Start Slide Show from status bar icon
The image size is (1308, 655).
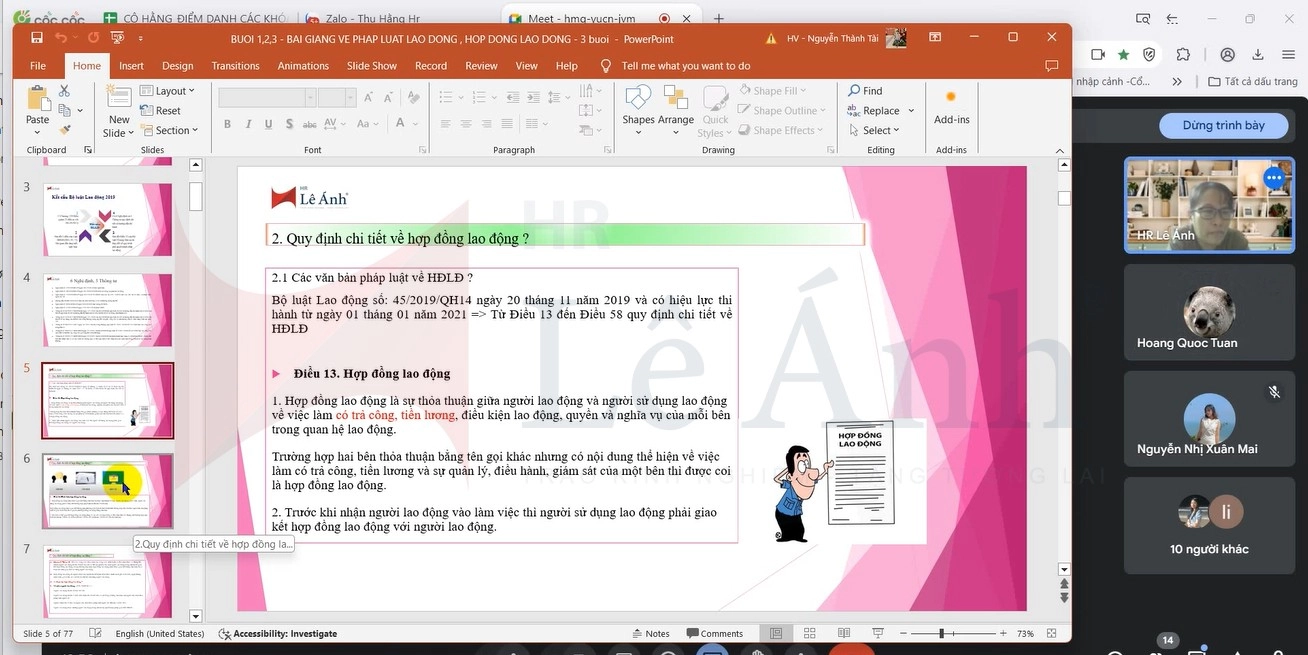876,634
